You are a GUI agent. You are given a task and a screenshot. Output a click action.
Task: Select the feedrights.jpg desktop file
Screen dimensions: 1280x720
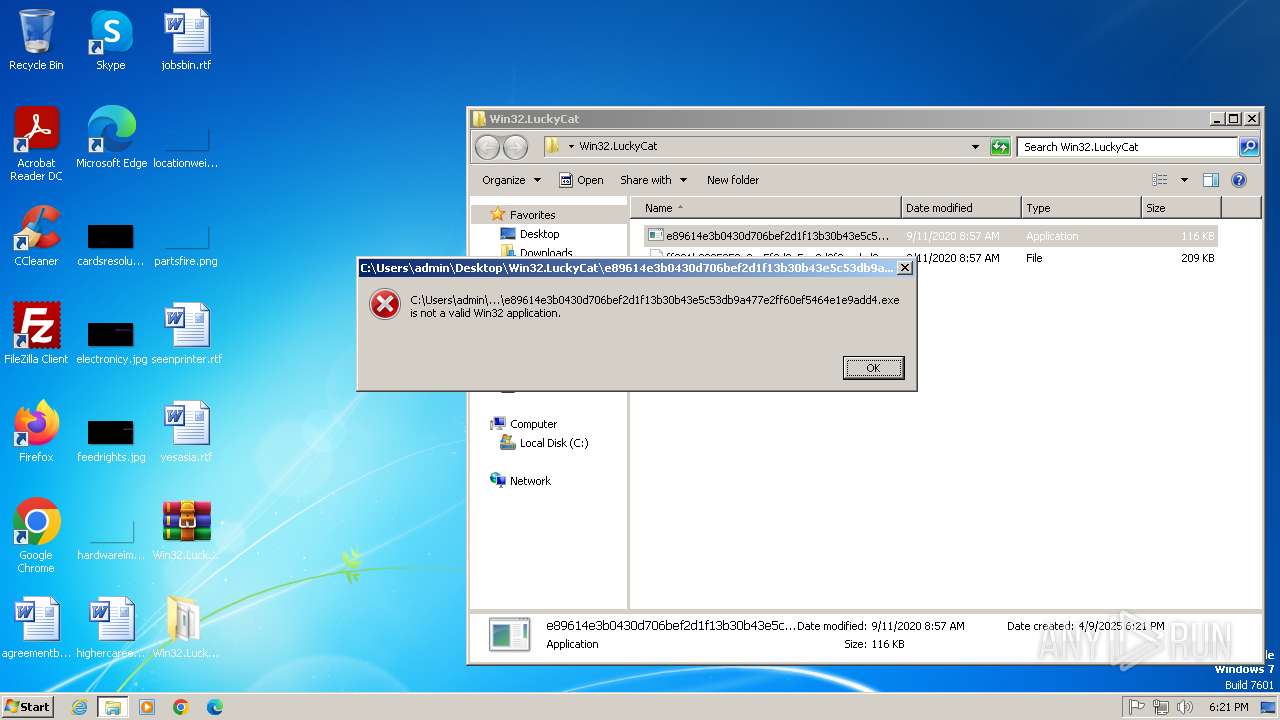pyautogui.click(x=111, y=440)
